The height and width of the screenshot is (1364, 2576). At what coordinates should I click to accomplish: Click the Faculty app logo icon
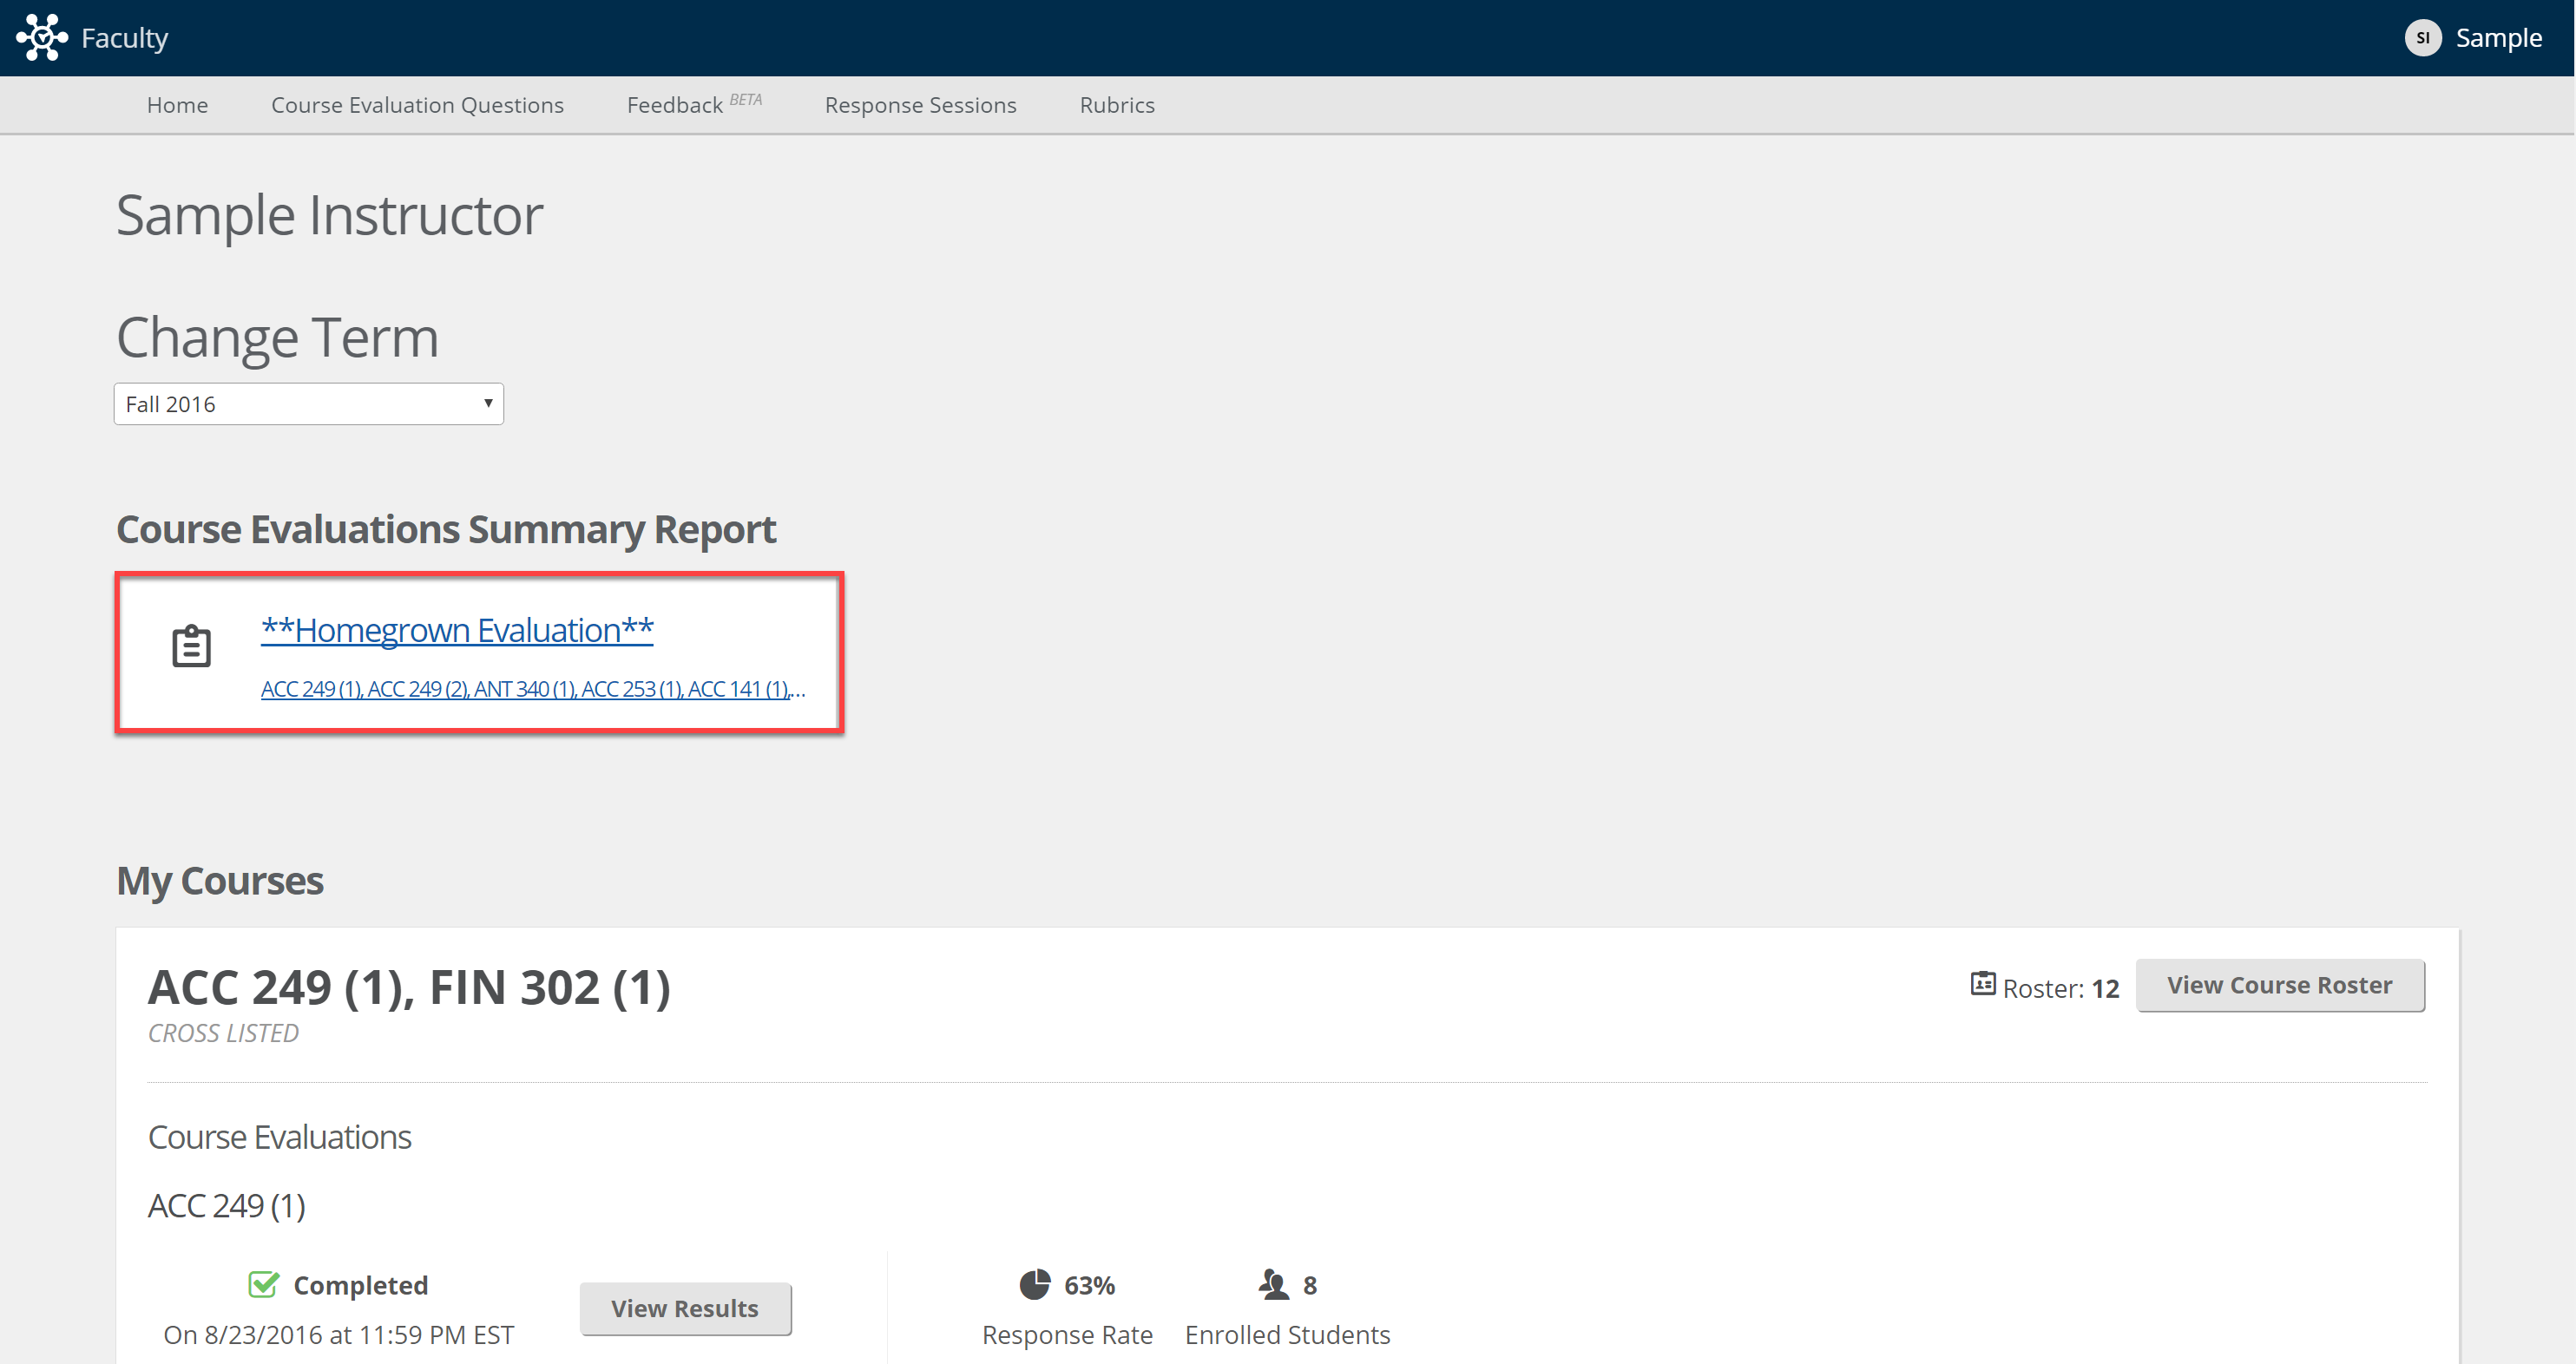(42, 37)
